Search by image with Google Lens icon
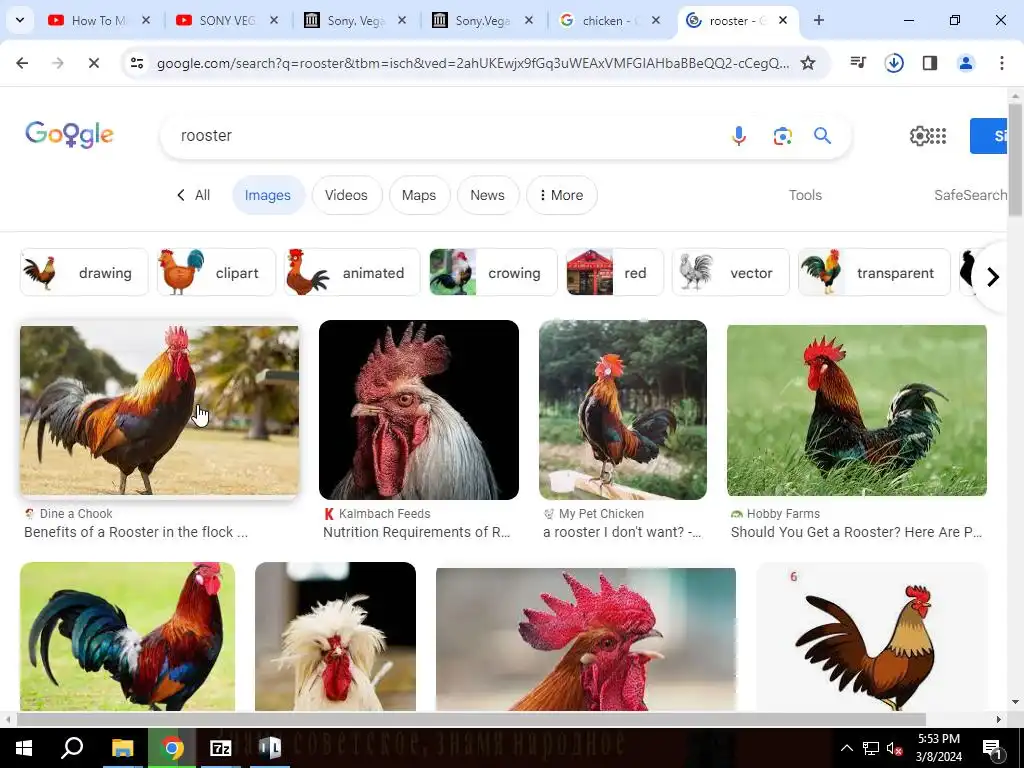 pyautogui.click(x=782, y=136)
